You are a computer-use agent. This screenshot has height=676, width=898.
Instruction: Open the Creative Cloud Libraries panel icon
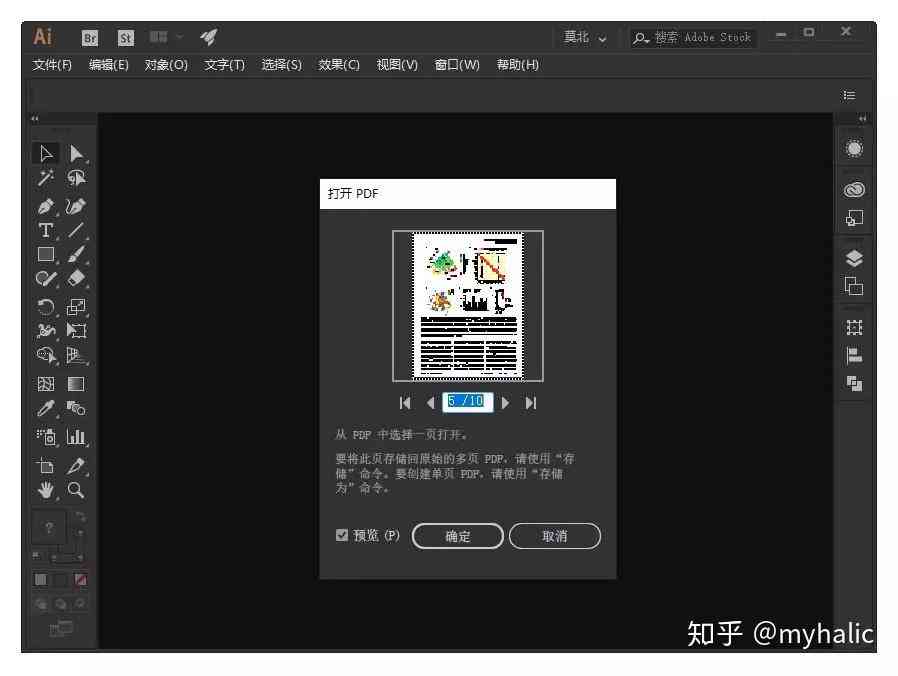[854, 190]
